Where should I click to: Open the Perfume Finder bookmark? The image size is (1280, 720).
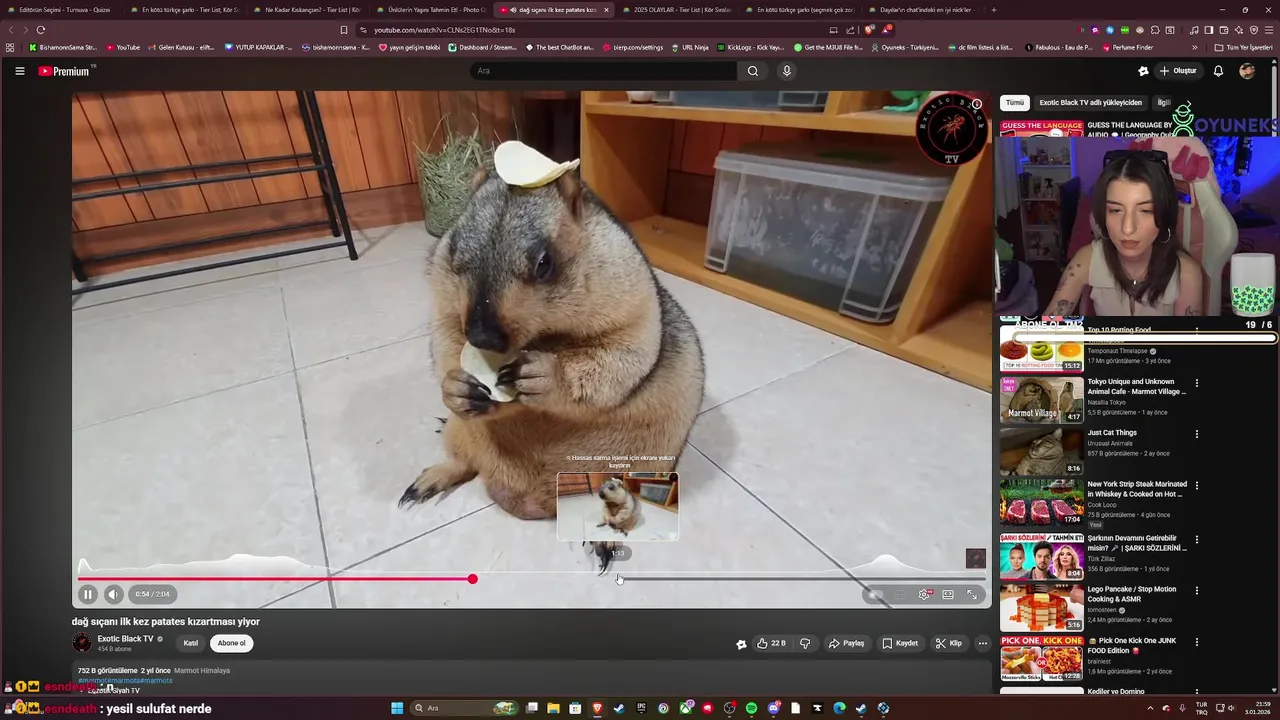pos(1127,47)
